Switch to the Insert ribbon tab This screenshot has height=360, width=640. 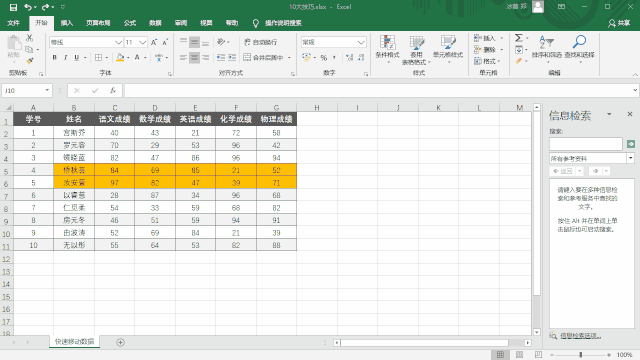pos(67,23)
